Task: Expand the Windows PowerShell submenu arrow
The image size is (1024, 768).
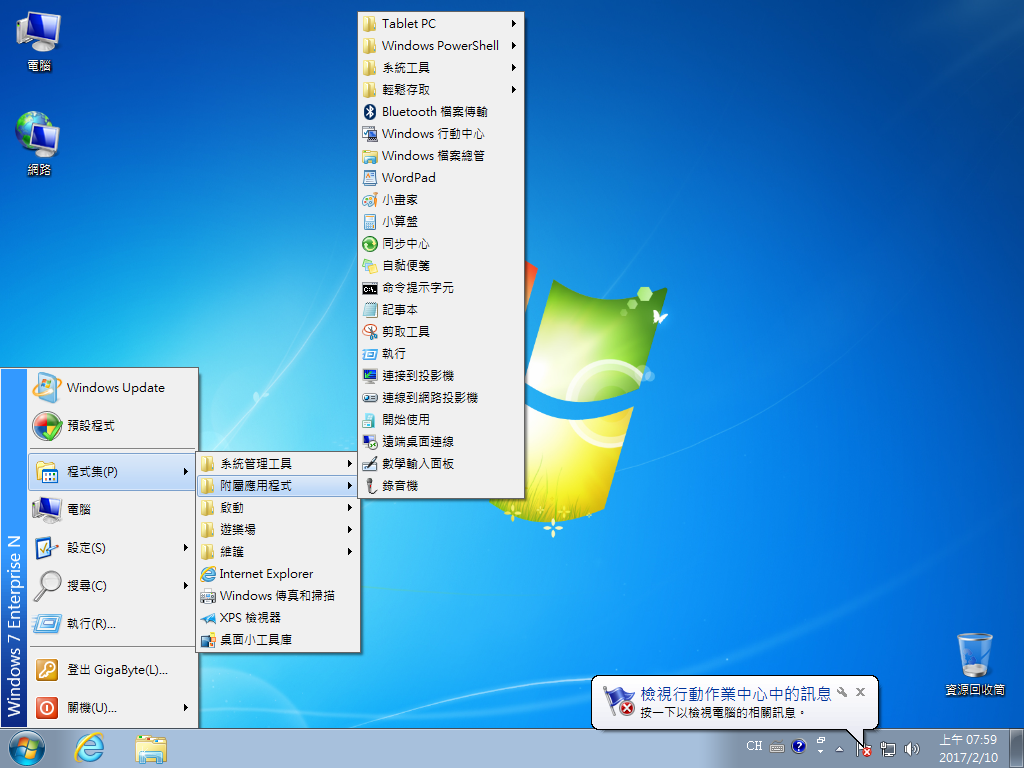Action: pos(514,46)
